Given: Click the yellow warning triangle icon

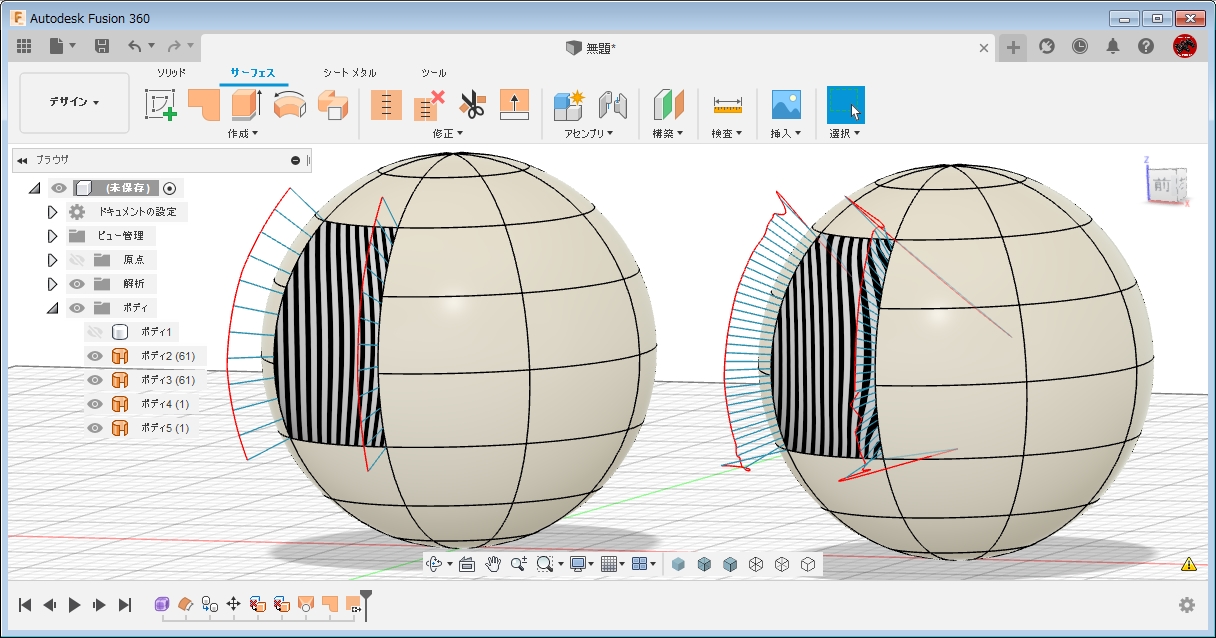Looking at the screenshot, I should point(1189,564).
